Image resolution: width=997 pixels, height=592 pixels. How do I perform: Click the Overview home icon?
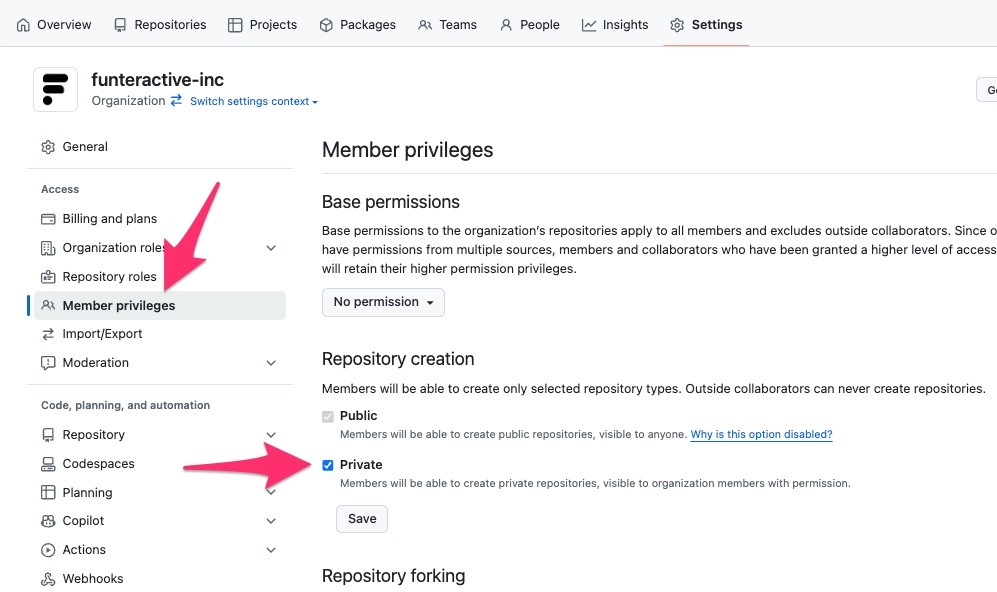coord(23,25)
